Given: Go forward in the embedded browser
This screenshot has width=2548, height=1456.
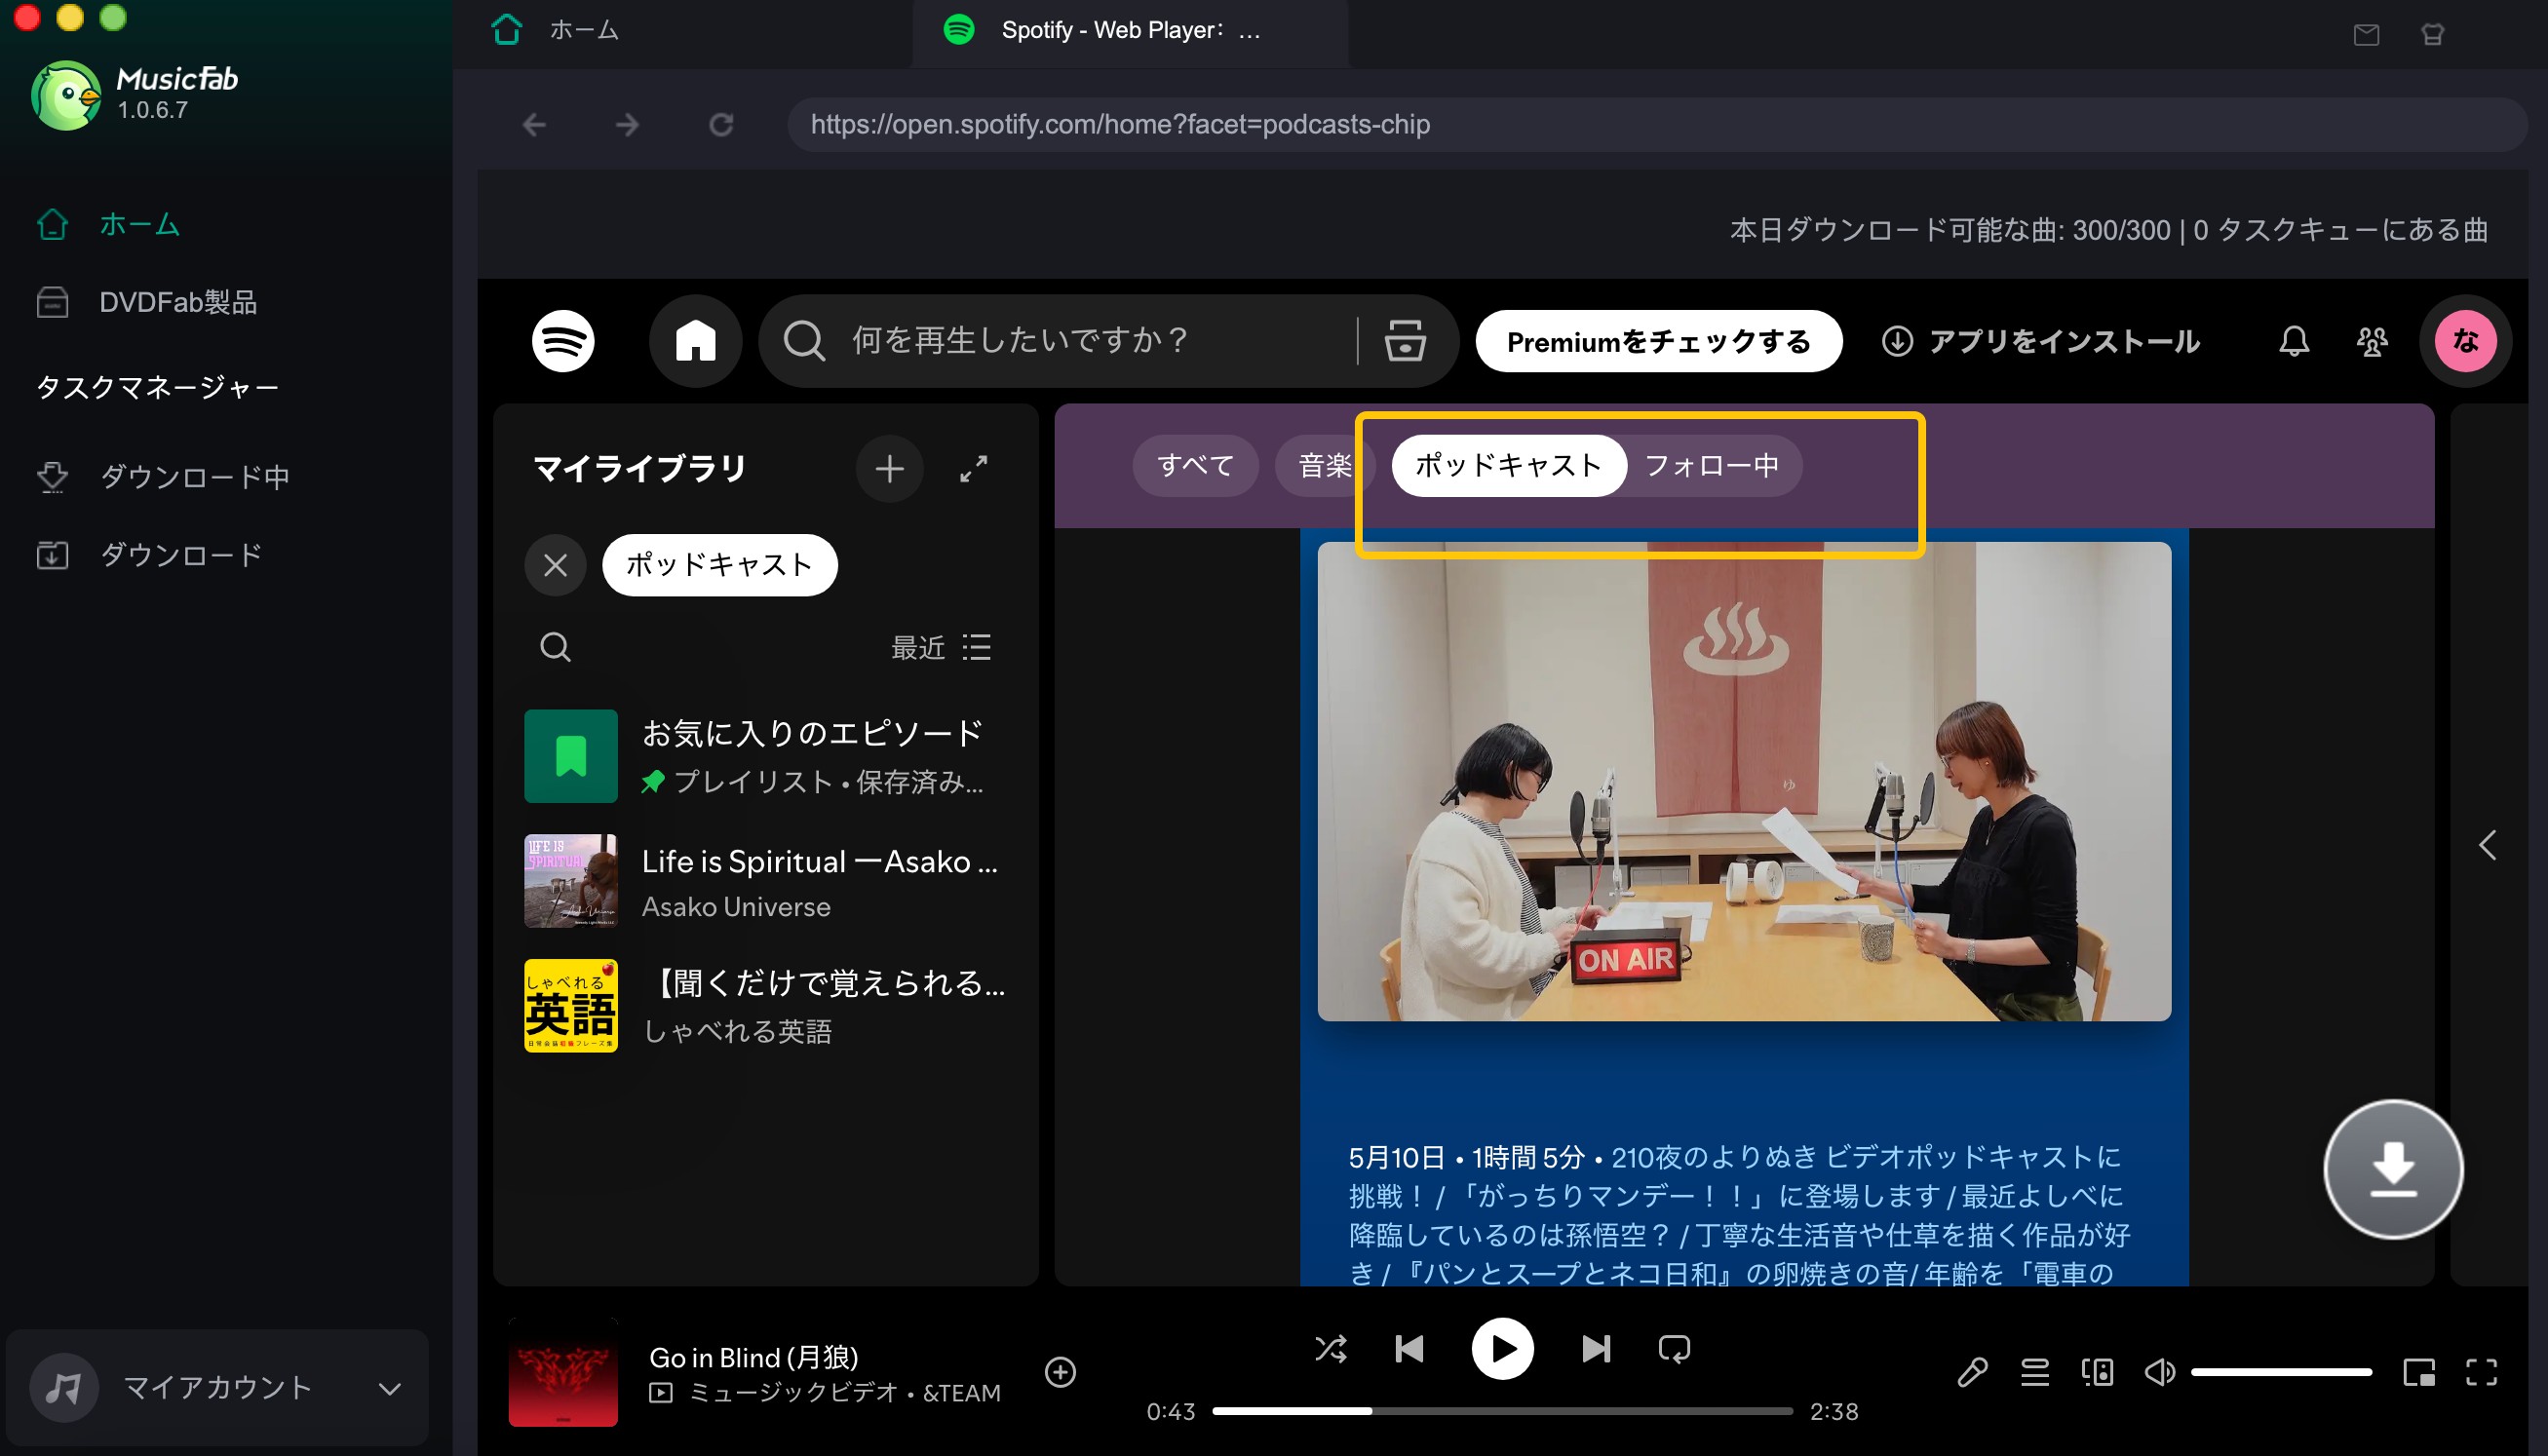Looking at the screenshot, I should tap(627, 125).
